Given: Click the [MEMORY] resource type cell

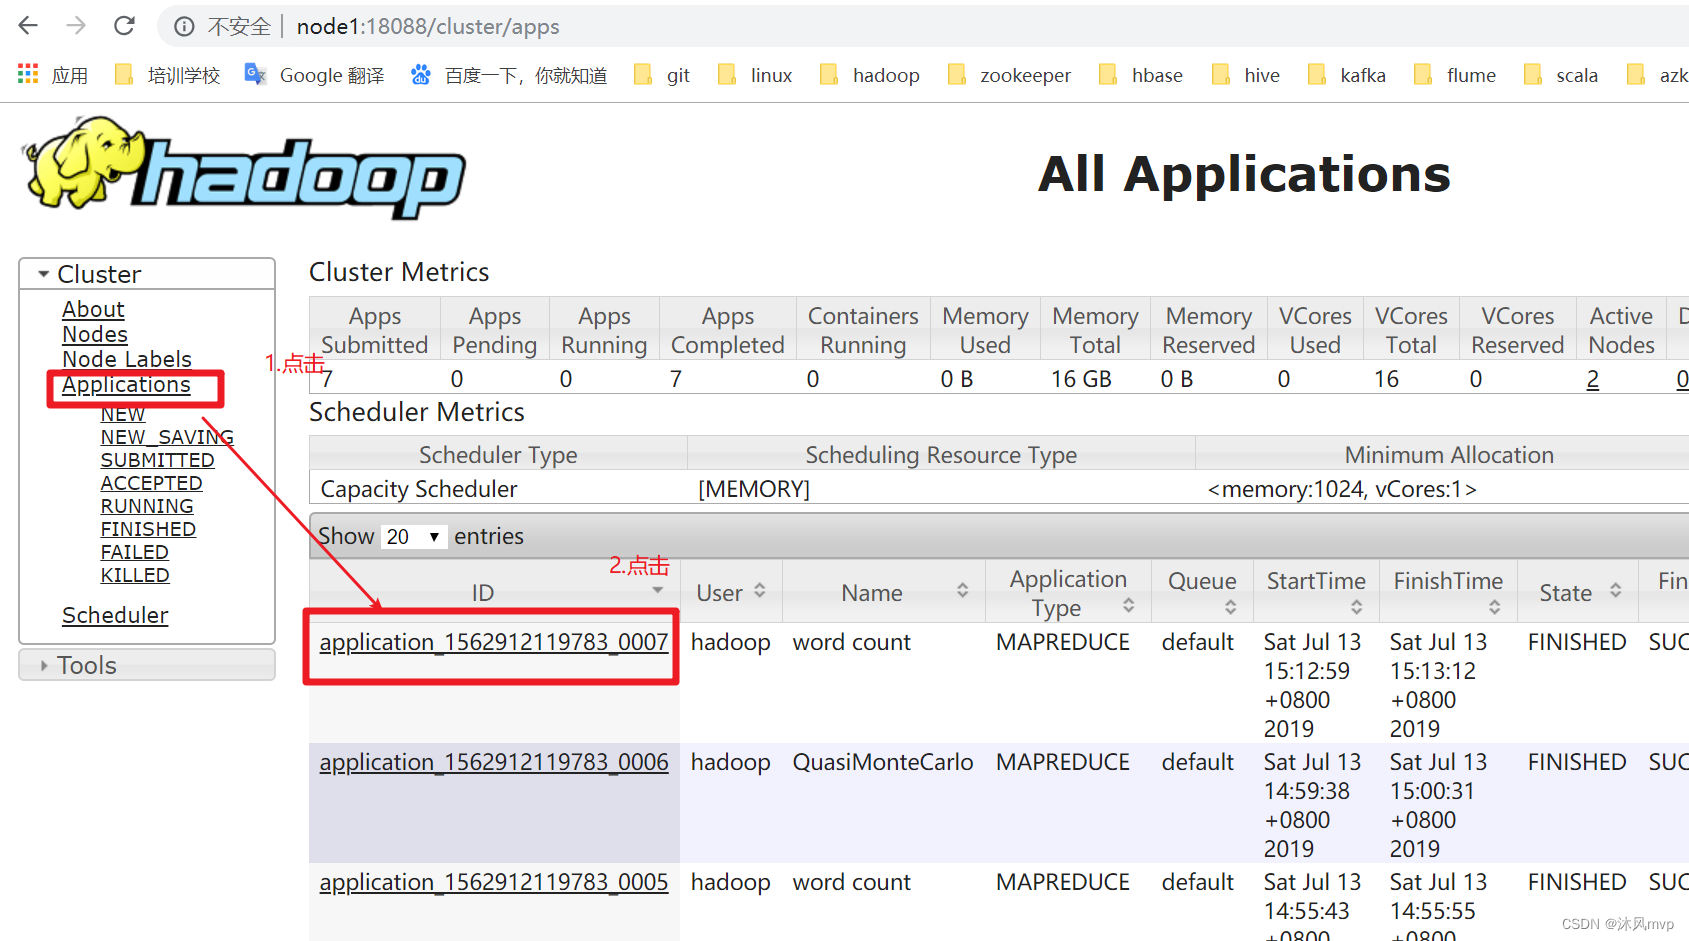Looking at the screenshot, I should (754, 489).
